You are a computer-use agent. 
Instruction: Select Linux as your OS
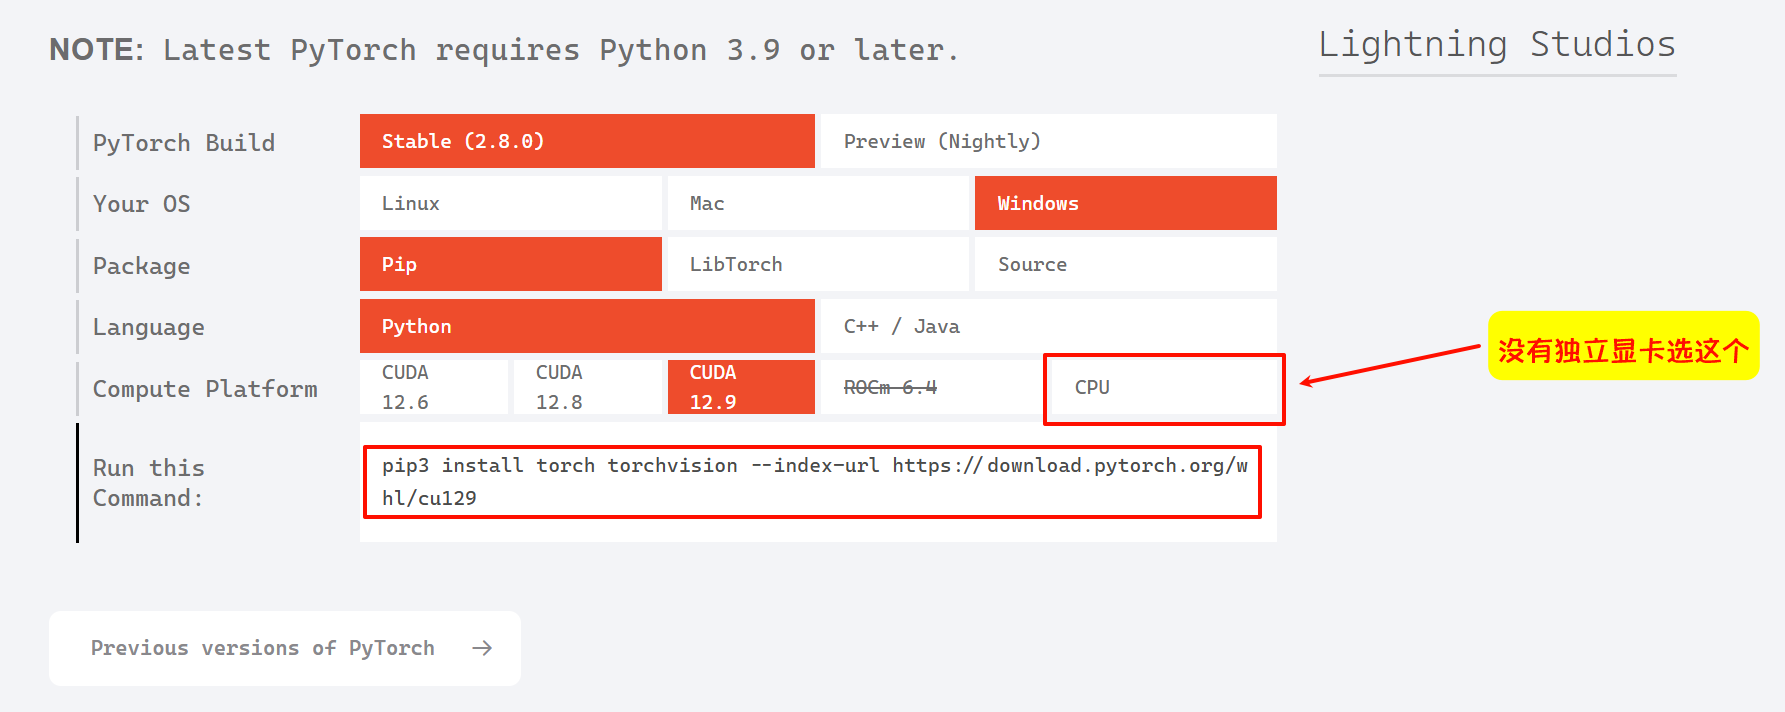510,203
